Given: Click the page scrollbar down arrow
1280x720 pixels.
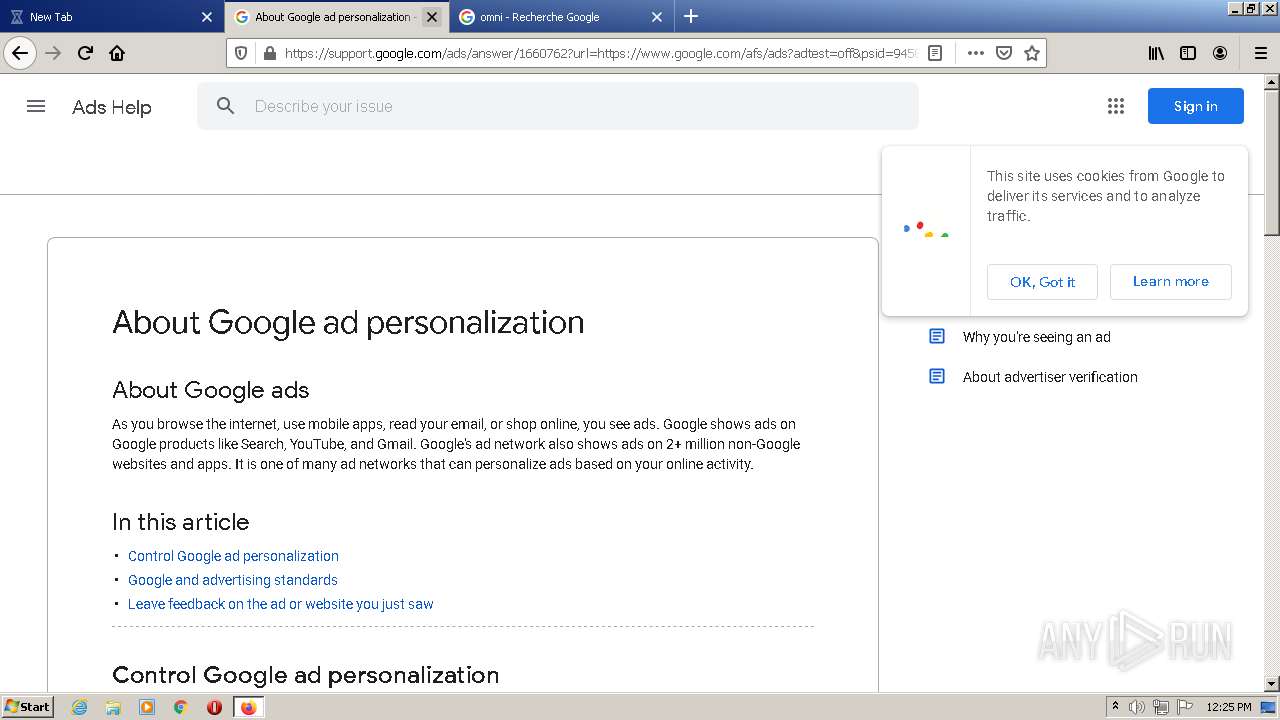Looking at the screenshot, I should tap(1272, 684).
